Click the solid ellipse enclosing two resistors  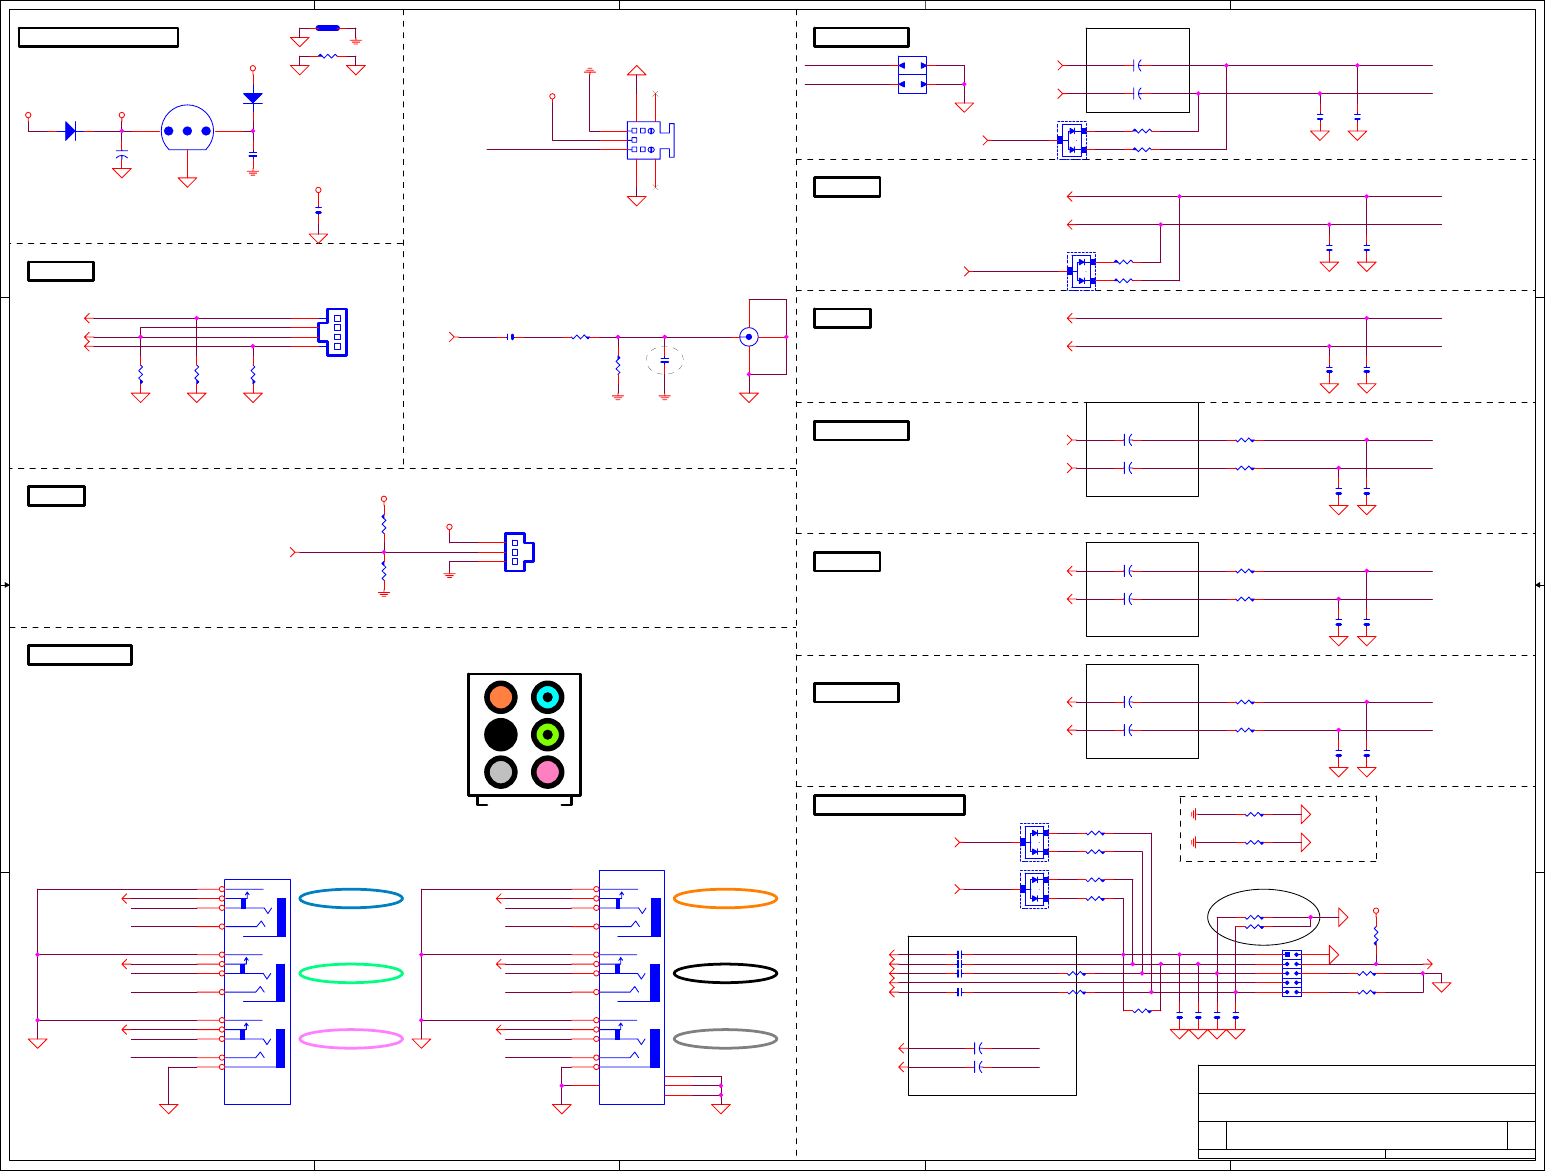tap(1264, 917)
